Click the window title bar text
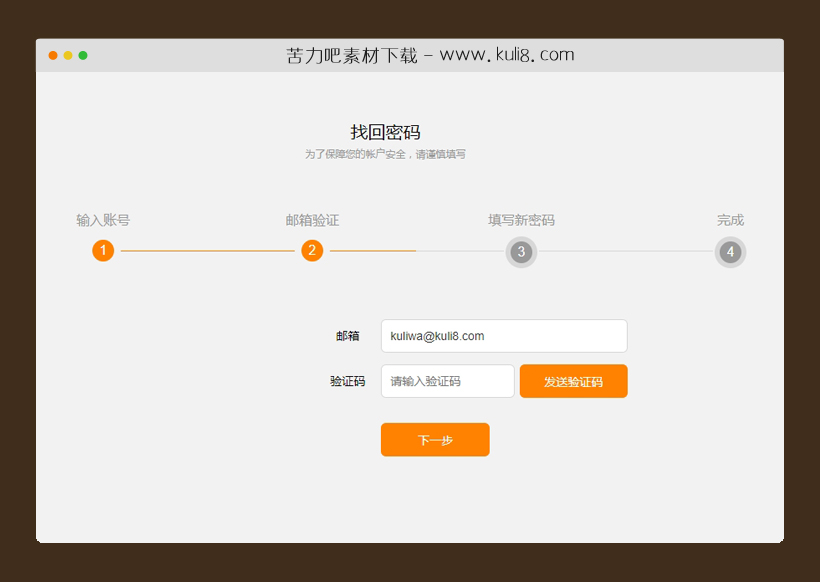 [x=430, y=55]
